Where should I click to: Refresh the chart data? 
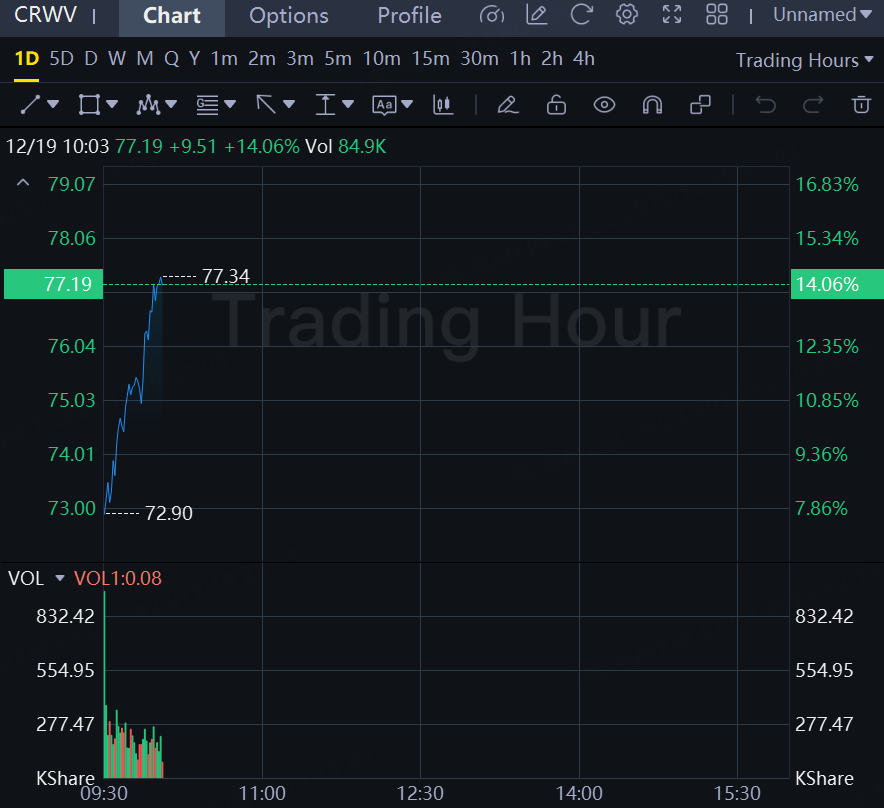coord(581,15)
